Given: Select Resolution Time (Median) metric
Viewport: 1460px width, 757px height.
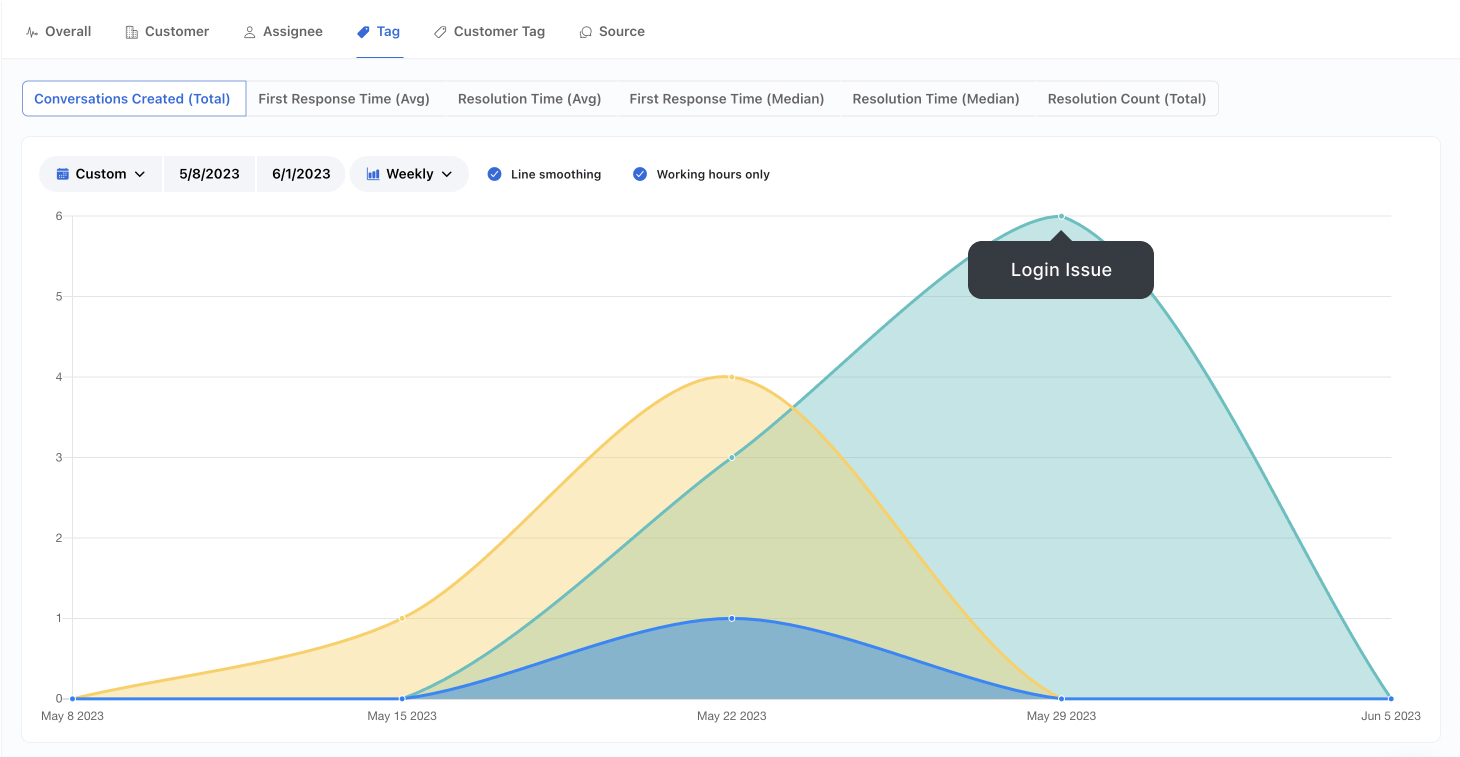Looking at the screenshot, I should 936,99.
